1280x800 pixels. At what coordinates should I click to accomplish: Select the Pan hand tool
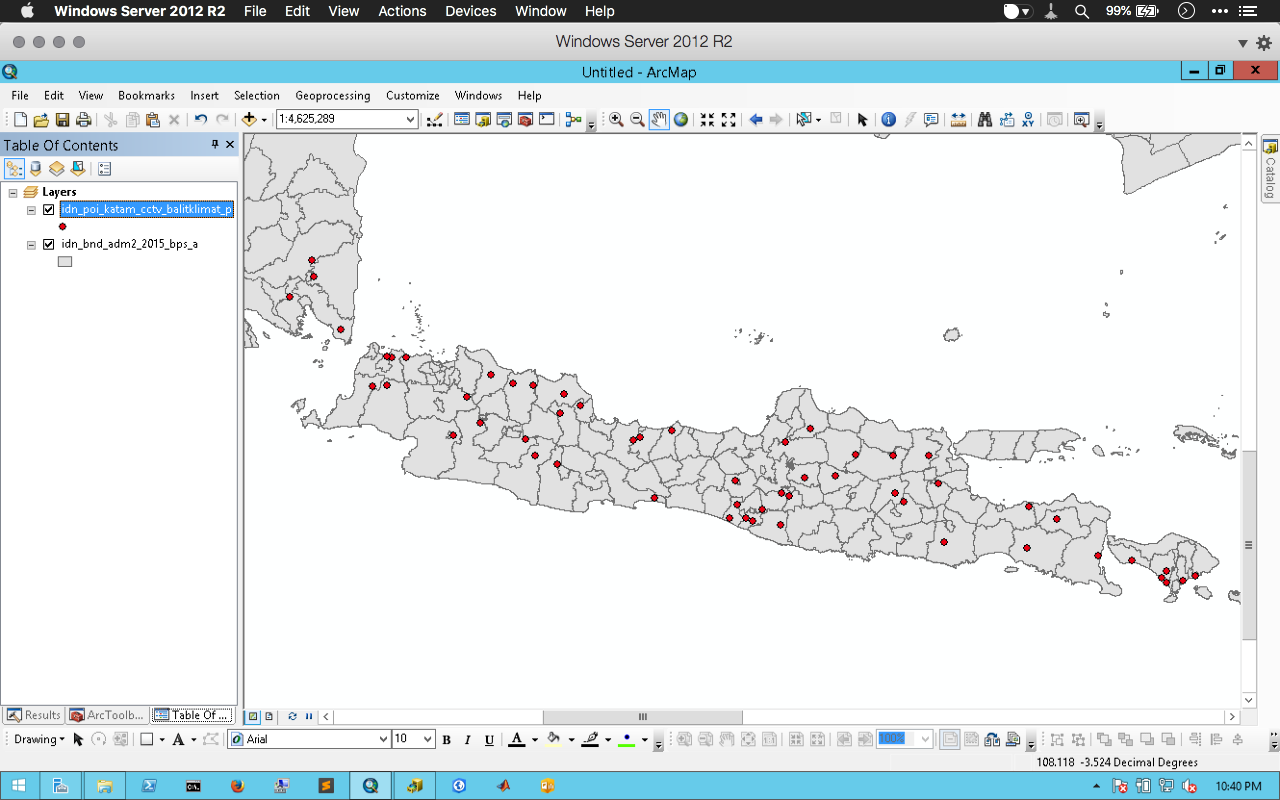(x=659, y=120)
